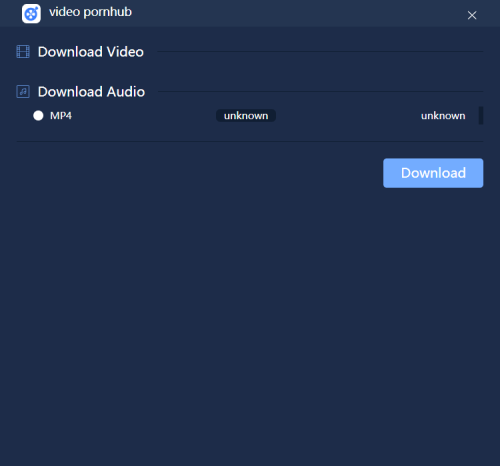Click the Download Video film strip icon
Viewport: 500px width, 466px height.
point(23,52)
